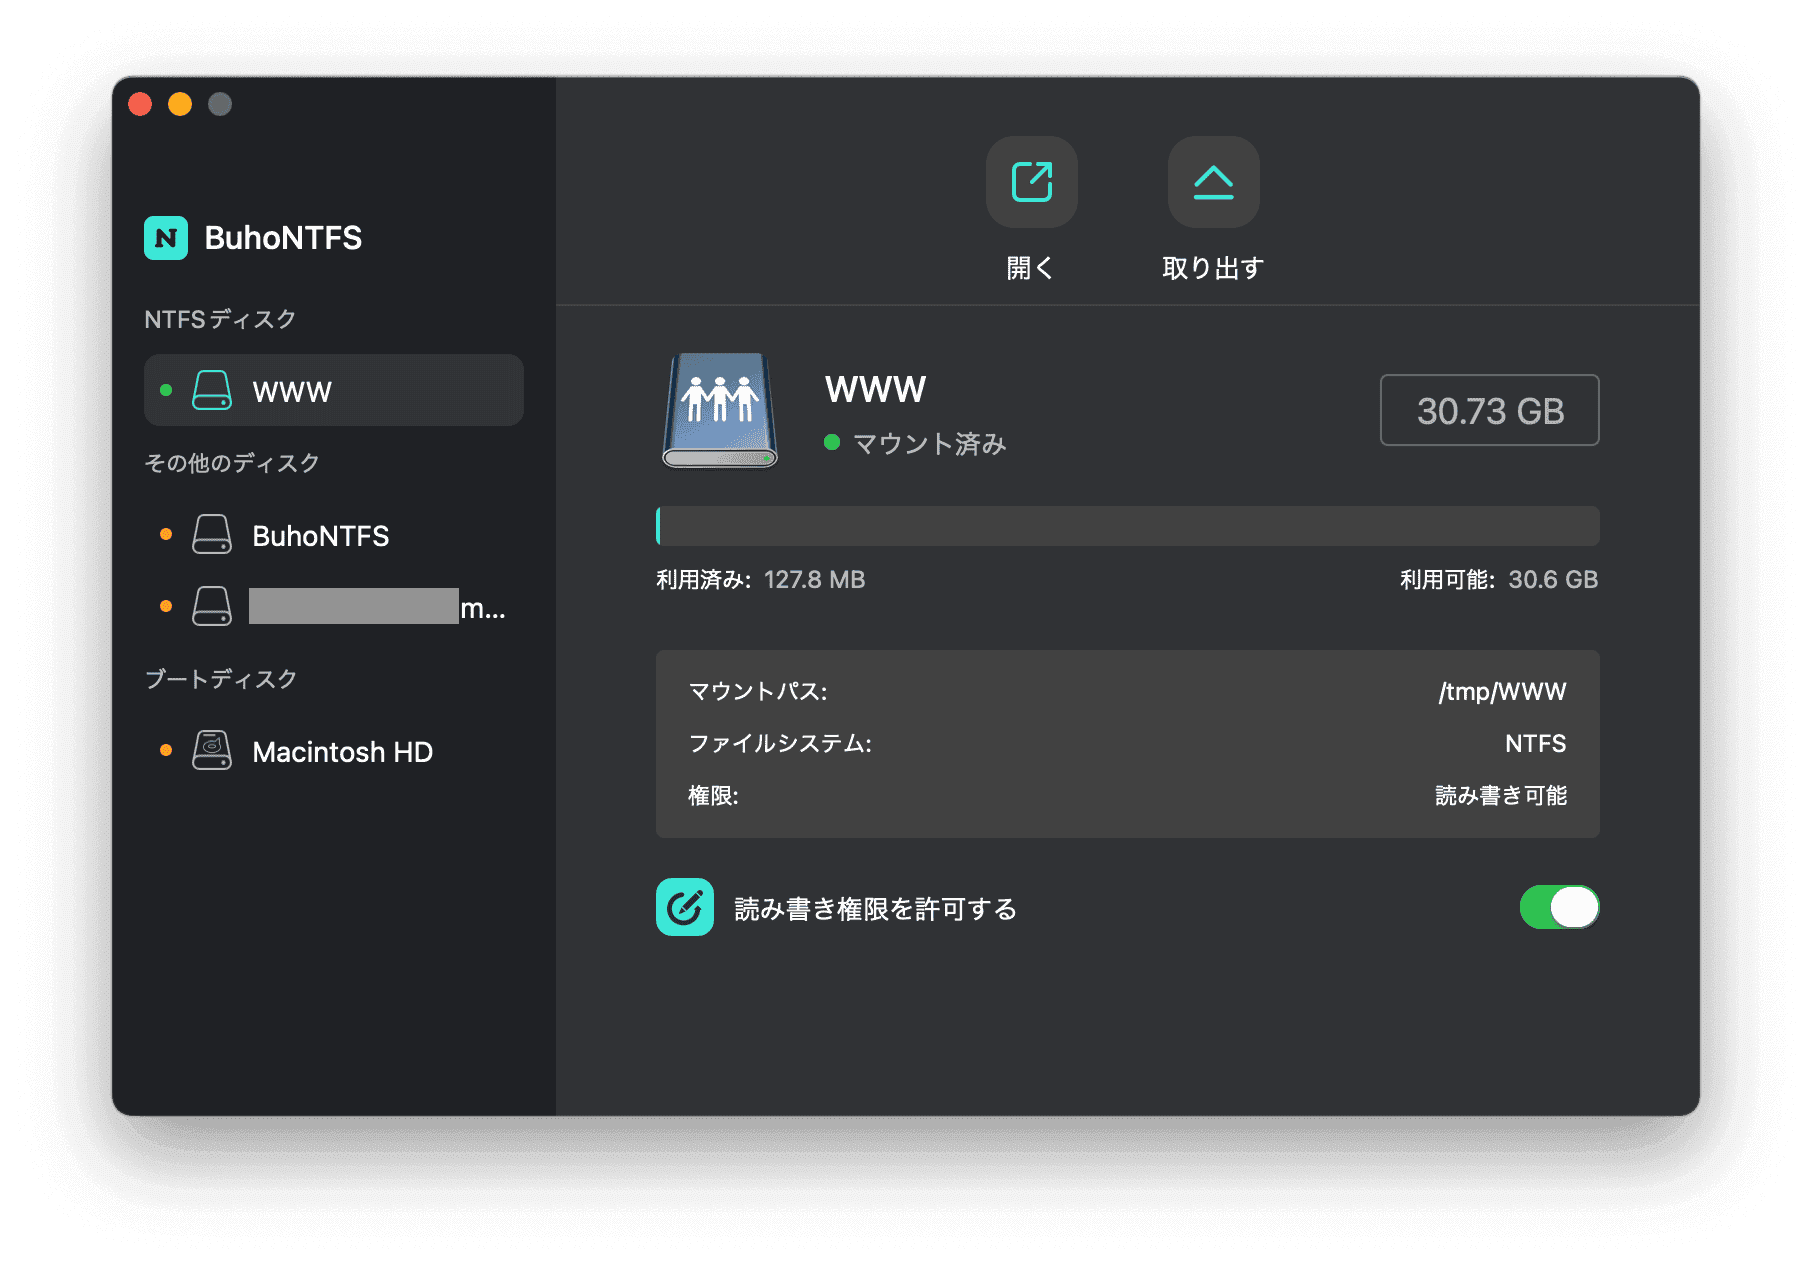Screen dimensions: 1812x1264
Task: Click the NTFS file system value
Action: pos(1535,743)
